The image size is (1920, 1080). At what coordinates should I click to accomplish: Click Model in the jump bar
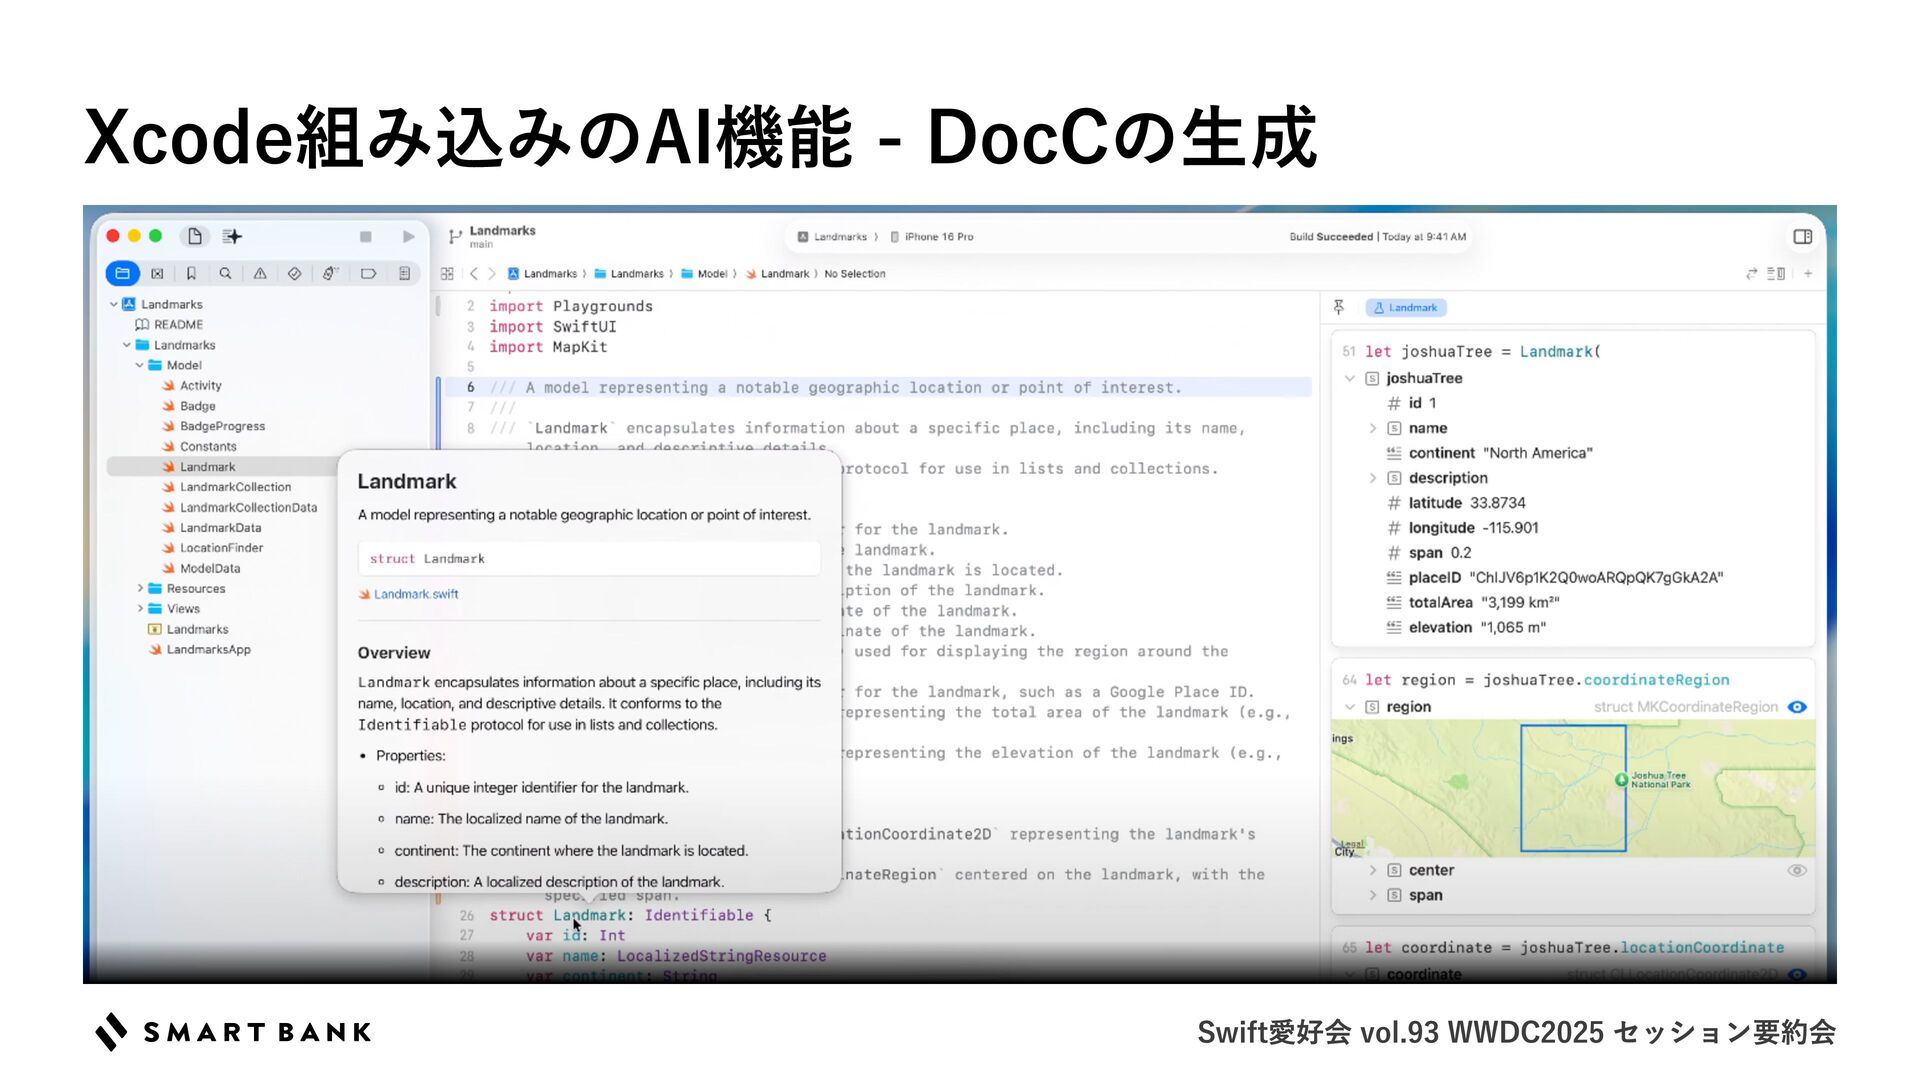[x=705, y=273]
